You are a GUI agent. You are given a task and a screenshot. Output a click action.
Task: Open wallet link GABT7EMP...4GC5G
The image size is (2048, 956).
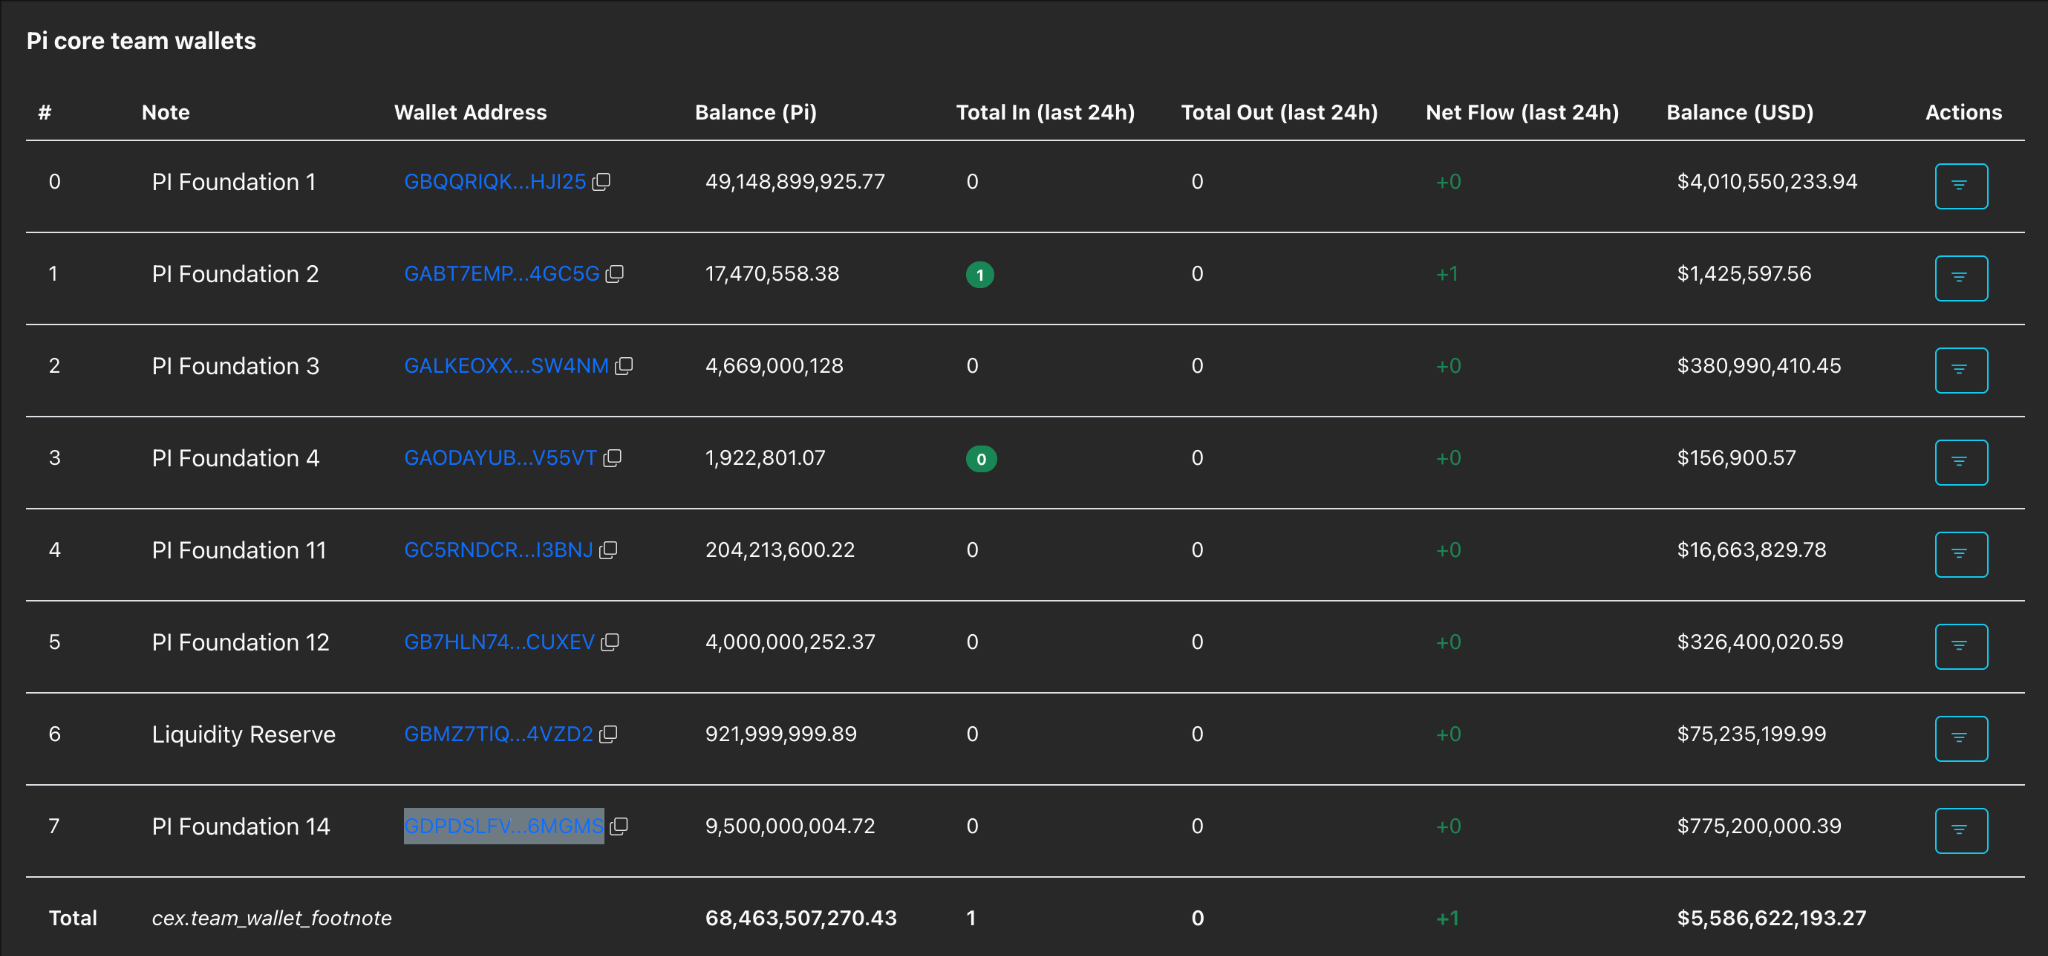502,274
